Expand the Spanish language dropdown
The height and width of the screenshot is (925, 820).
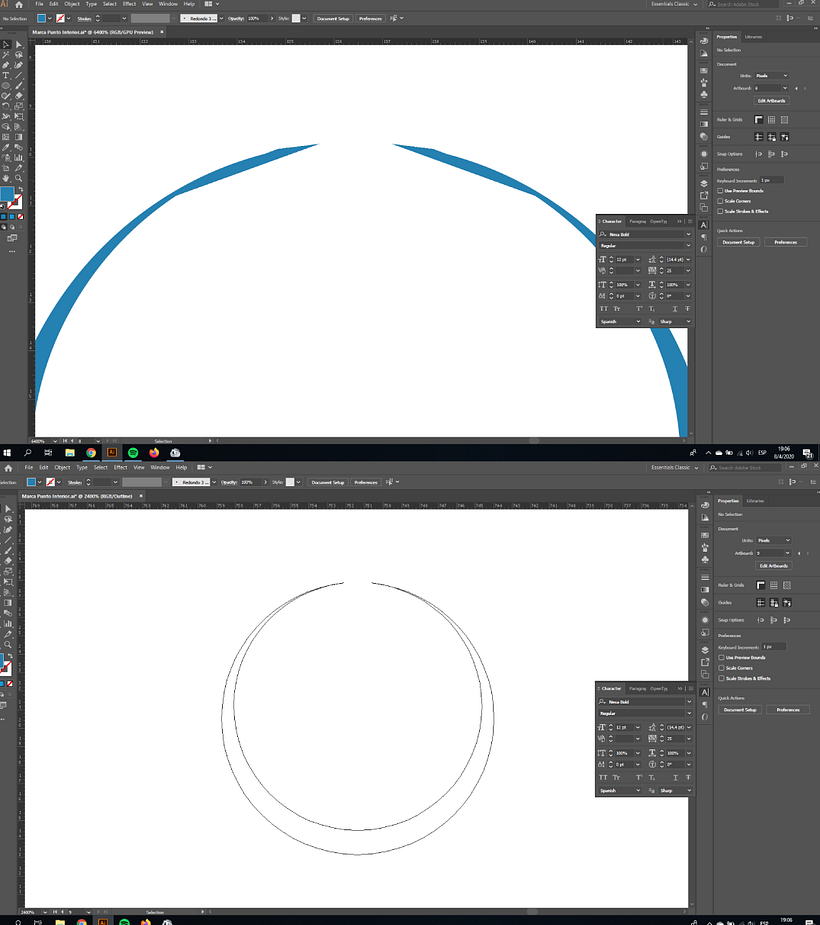pyautogui.click(x=618, y=321)
